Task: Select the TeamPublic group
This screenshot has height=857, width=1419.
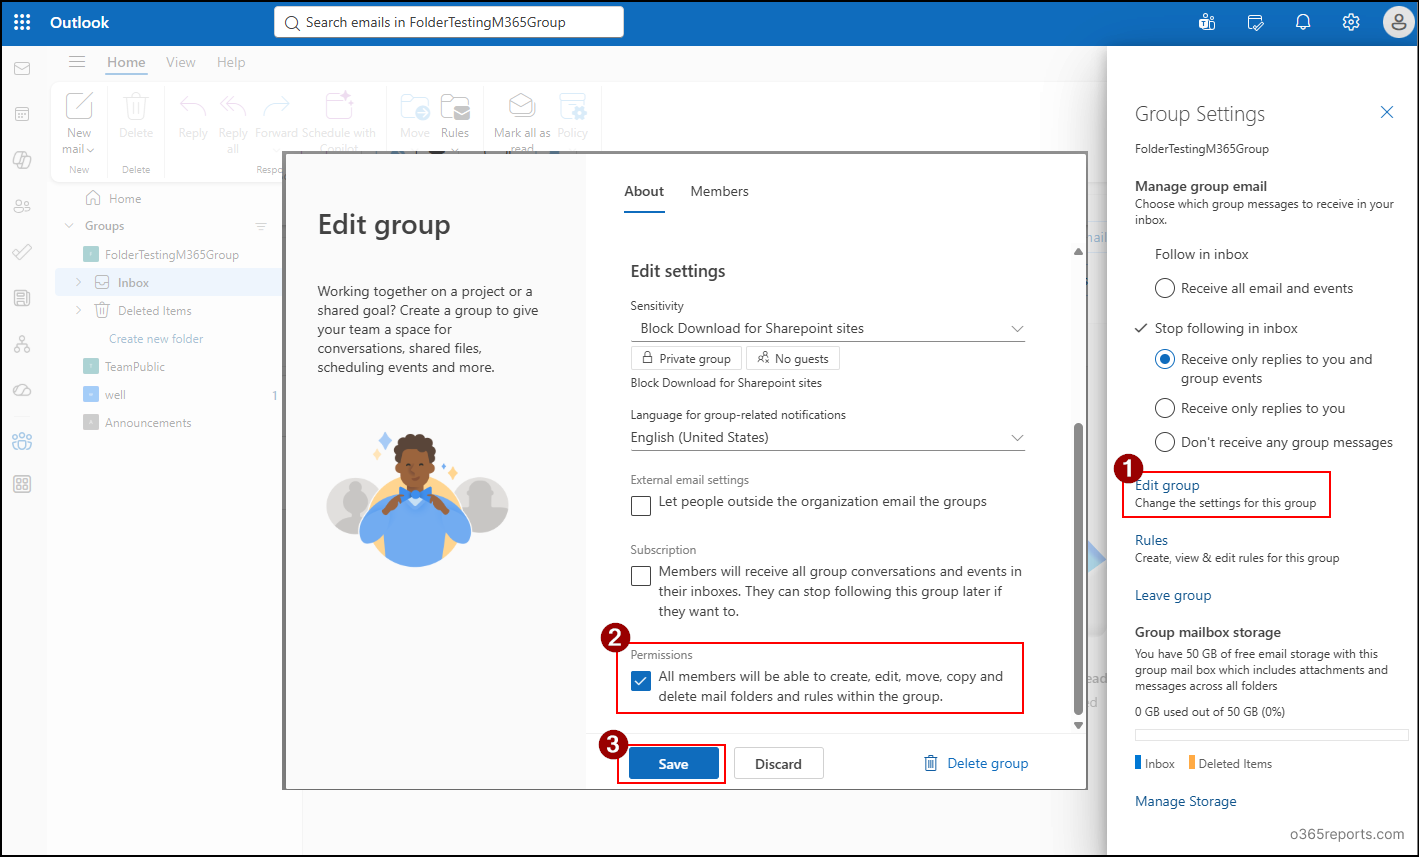Action: [135, 367]
